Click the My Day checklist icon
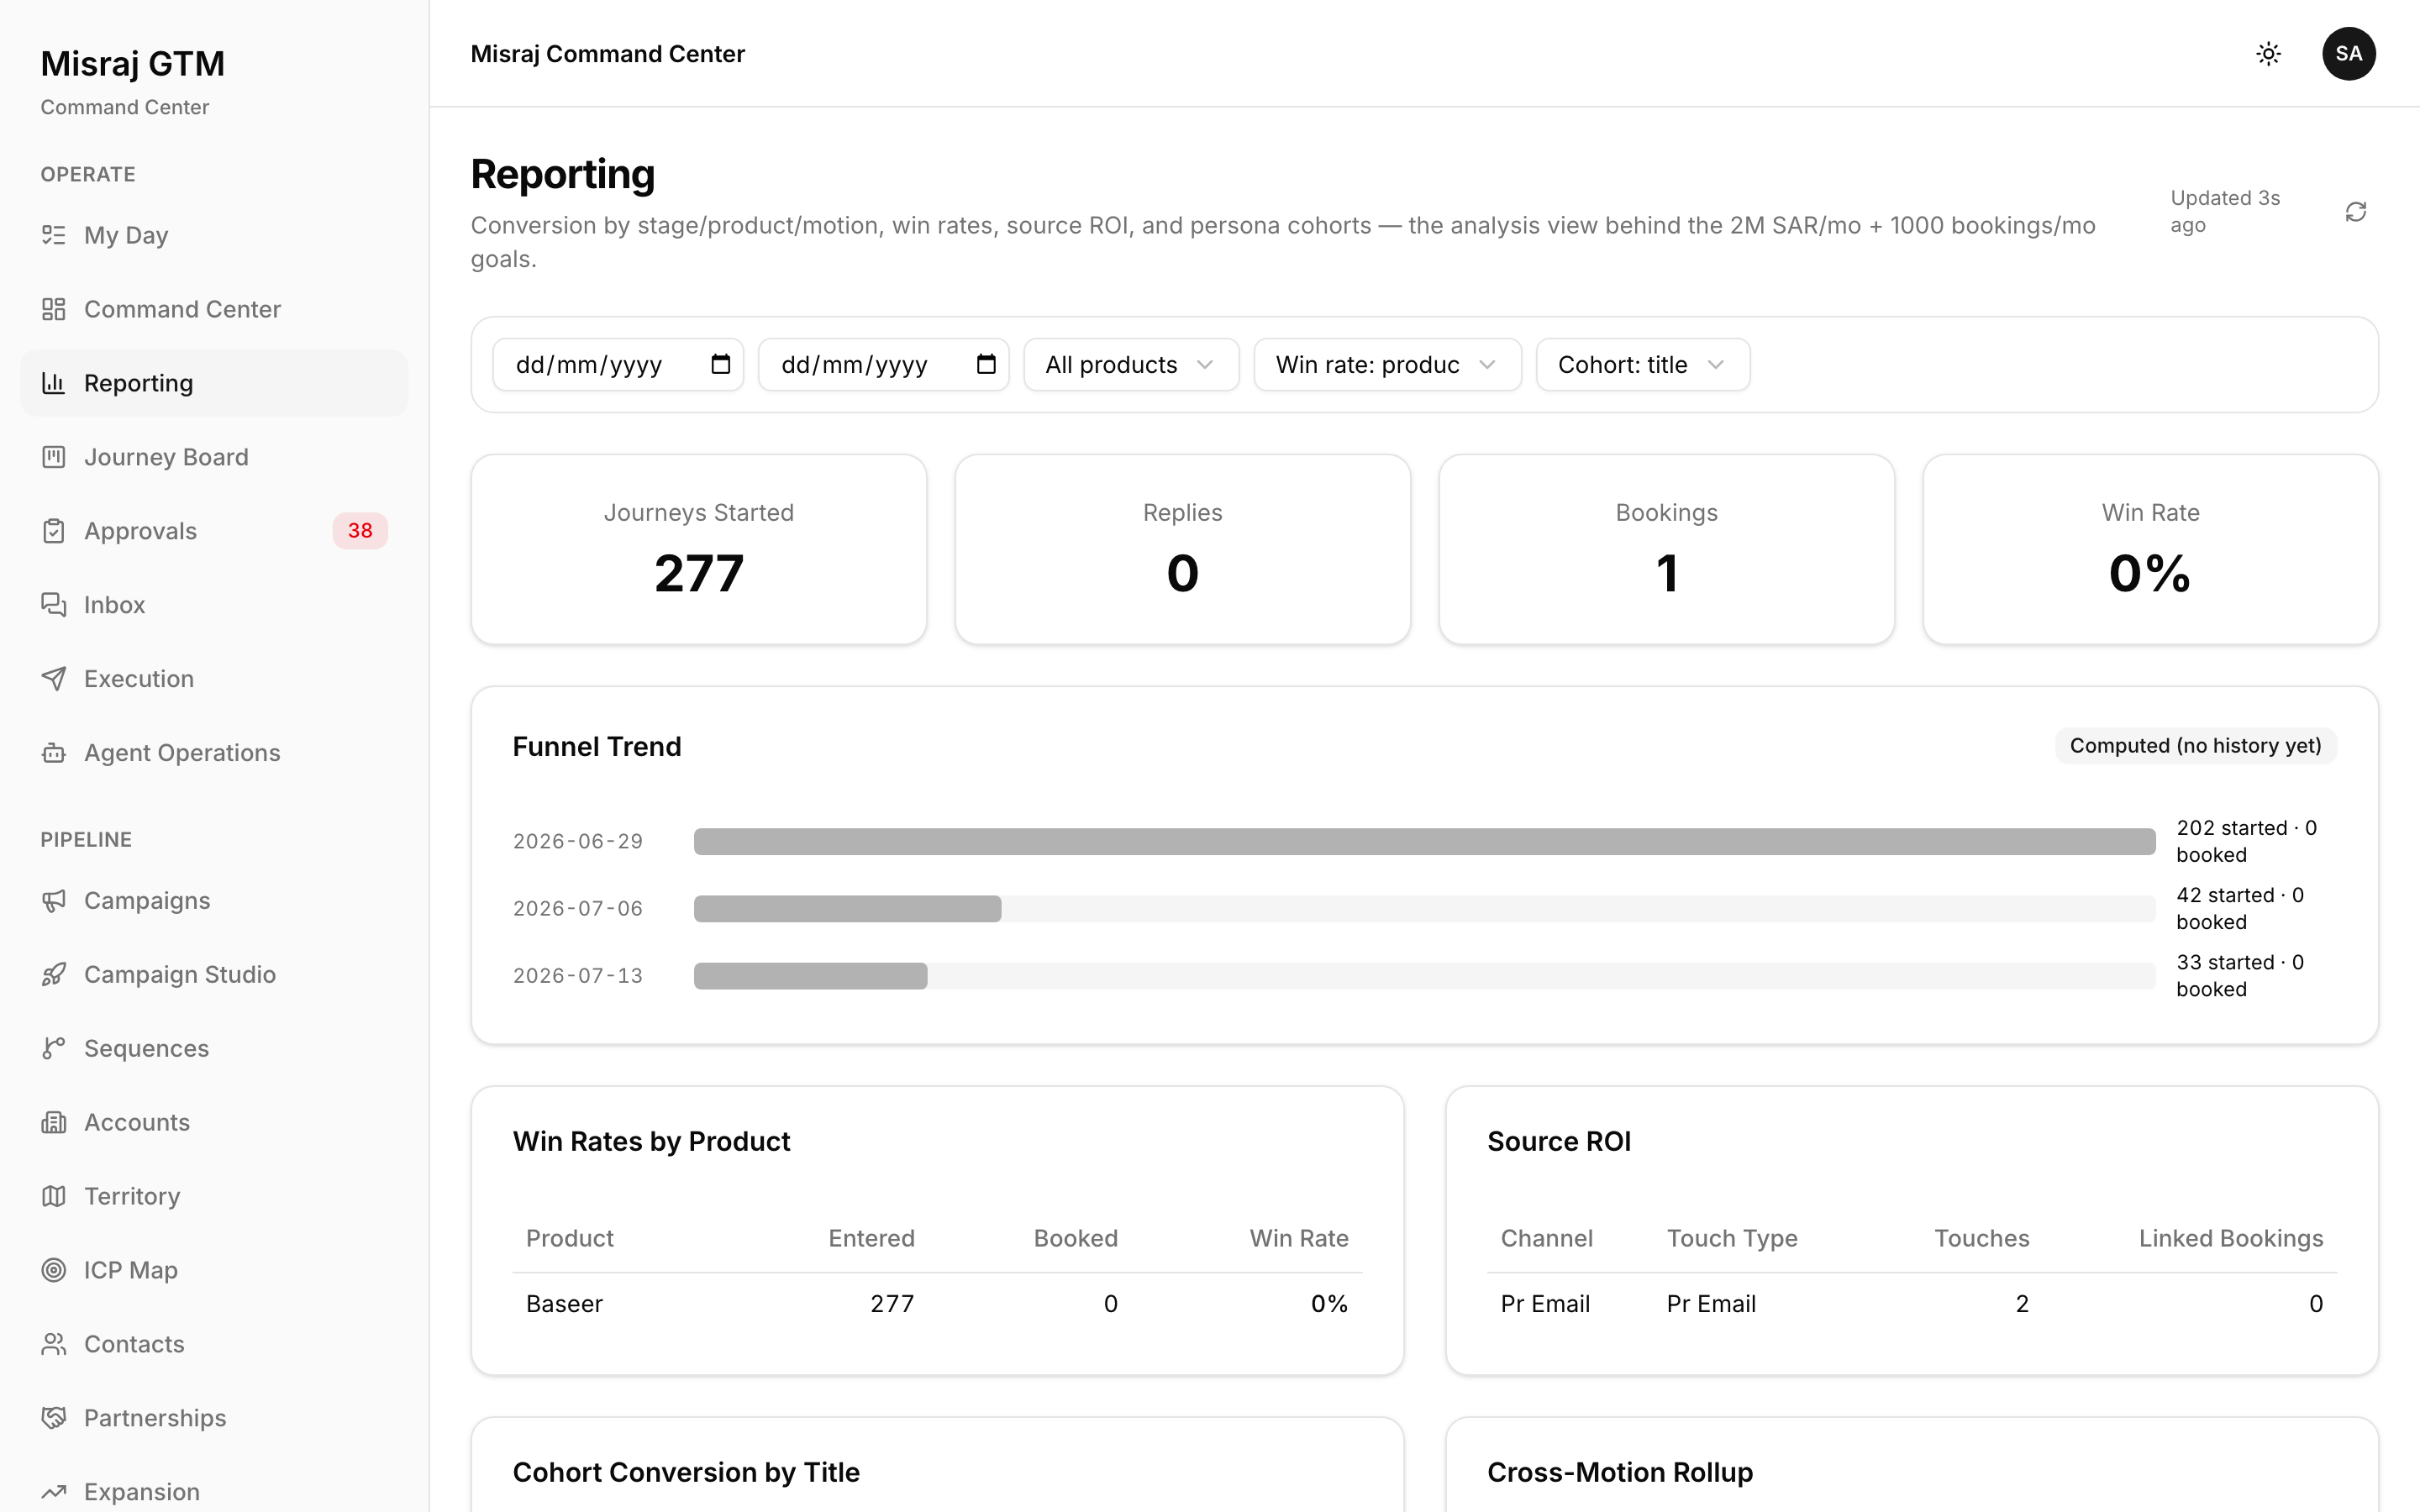The height and width of the screenshot is (1512, 2420). (x=54, y=235)
